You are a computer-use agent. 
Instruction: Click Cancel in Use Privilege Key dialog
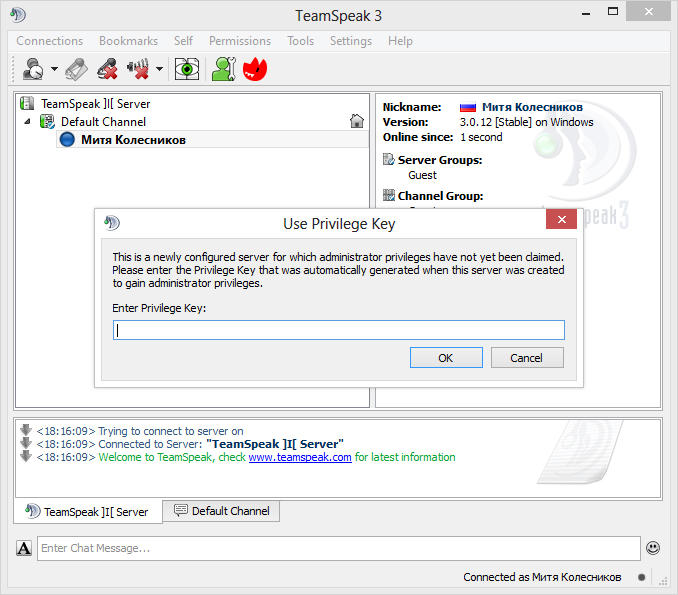click(527, 358)
